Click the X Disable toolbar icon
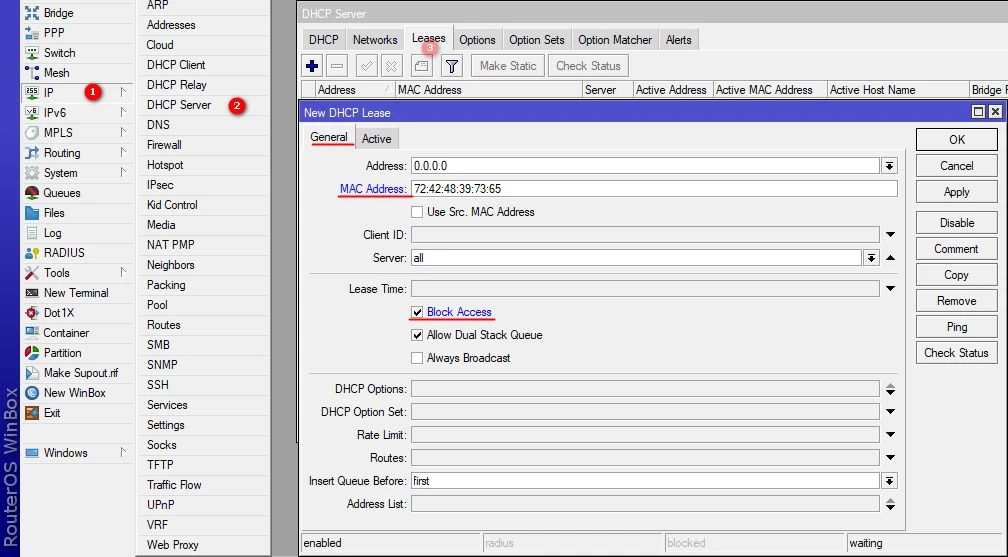This screenshot has width=1008, height=557. [391, 66]
